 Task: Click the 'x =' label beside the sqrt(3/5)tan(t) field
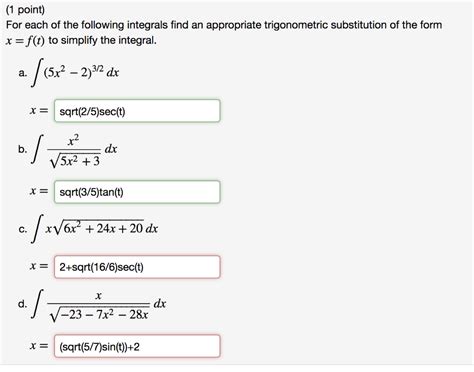[x=39, y=191]
